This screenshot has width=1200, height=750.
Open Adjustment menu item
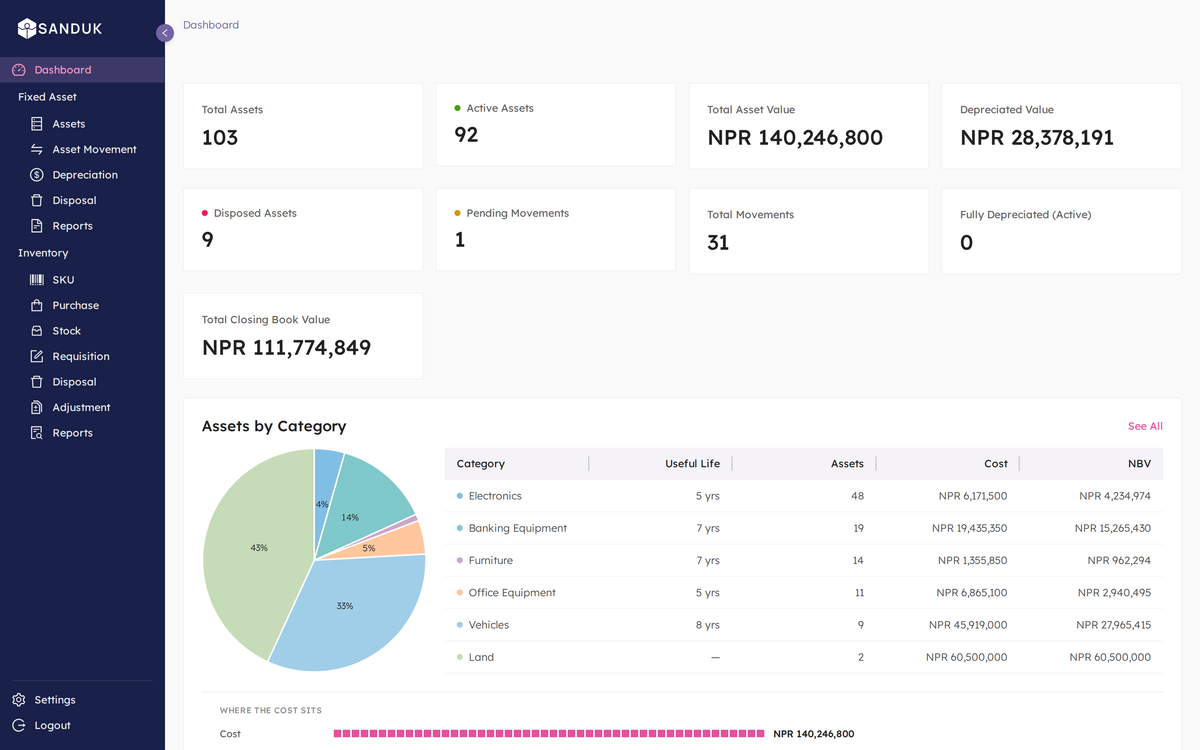coord(82,407)
